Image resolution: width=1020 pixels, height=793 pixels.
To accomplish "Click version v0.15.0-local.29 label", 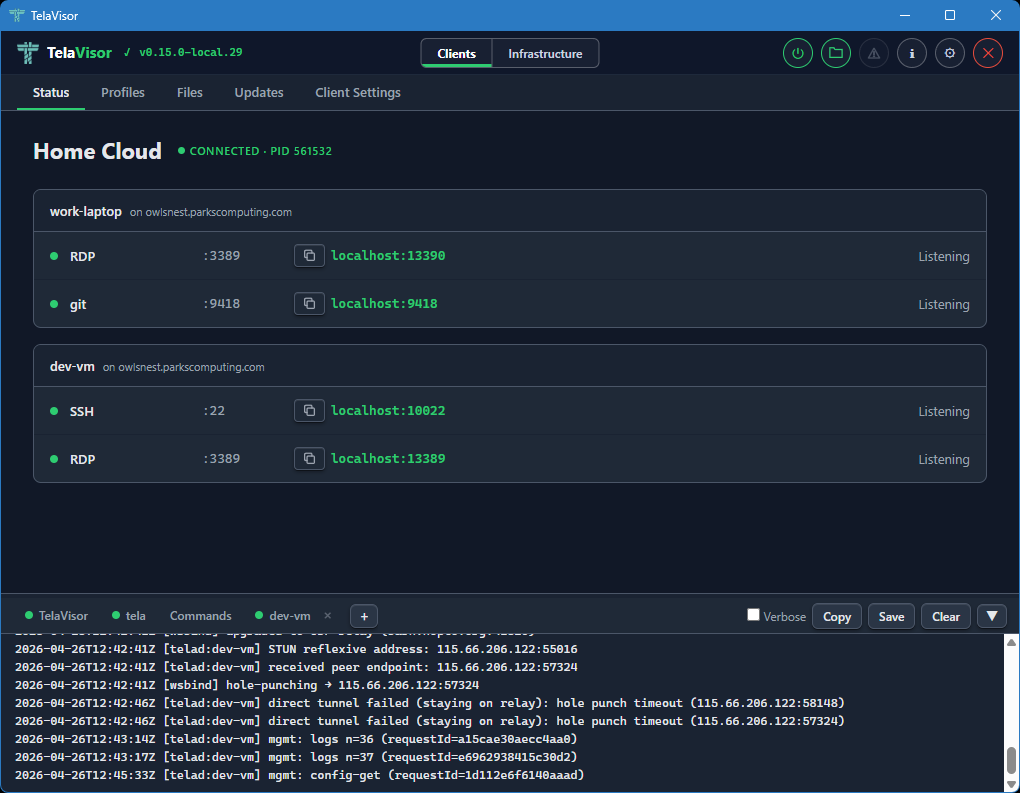I will tap(190, 52).
